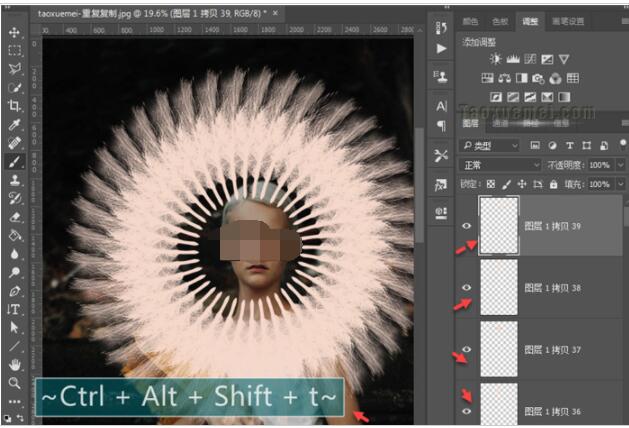The image size is (629, 428).
Task: Select the Clone Stamp tool
Action: point(14,180)
